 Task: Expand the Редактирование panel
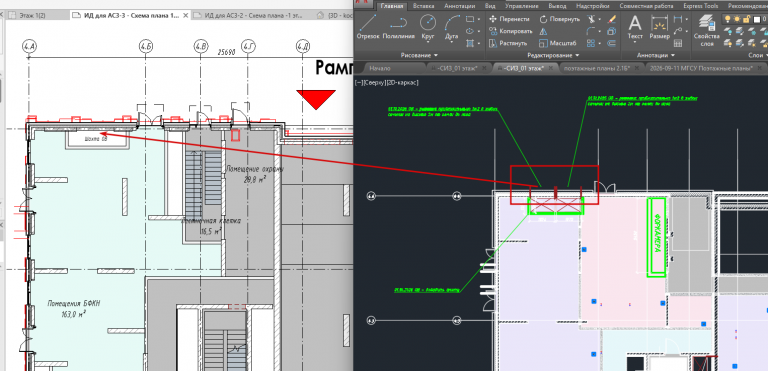tap(553, 55)
